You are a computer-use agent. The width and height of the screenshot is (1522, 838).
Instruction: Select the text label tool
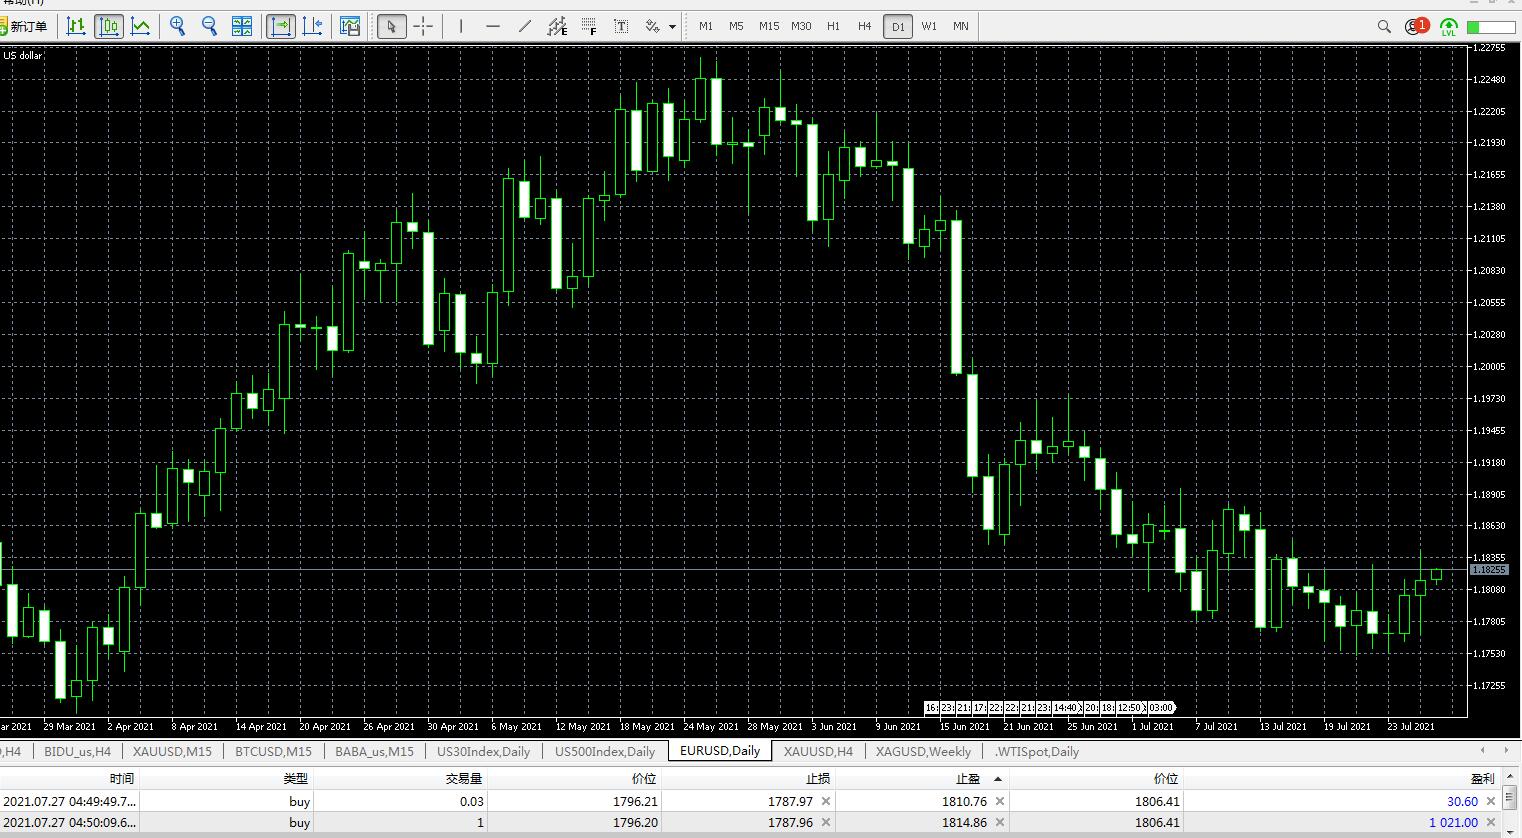[x=621, y=27]
